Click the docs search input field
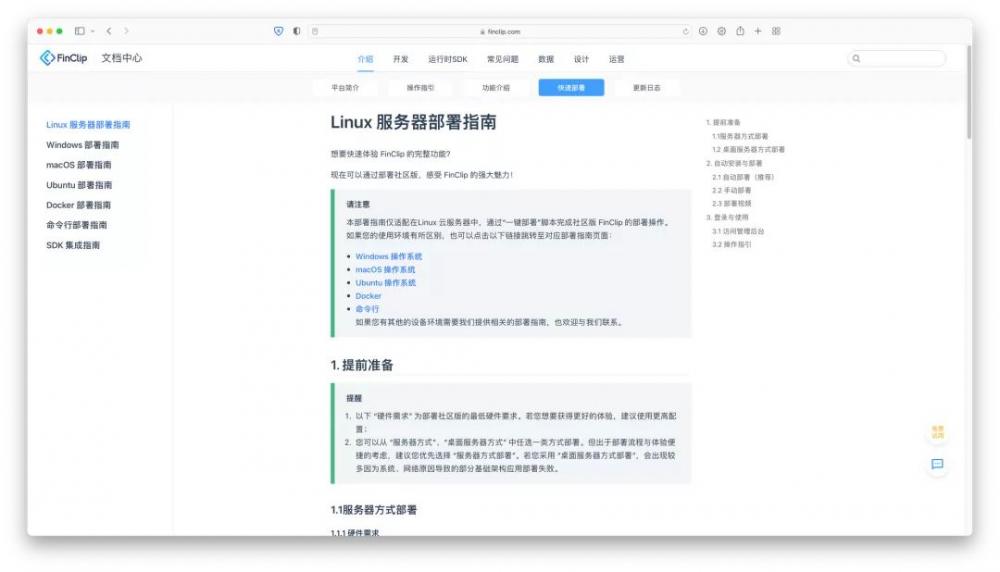Image resolution: width=1000 pixels, height=572 pixels. (897, 59)
